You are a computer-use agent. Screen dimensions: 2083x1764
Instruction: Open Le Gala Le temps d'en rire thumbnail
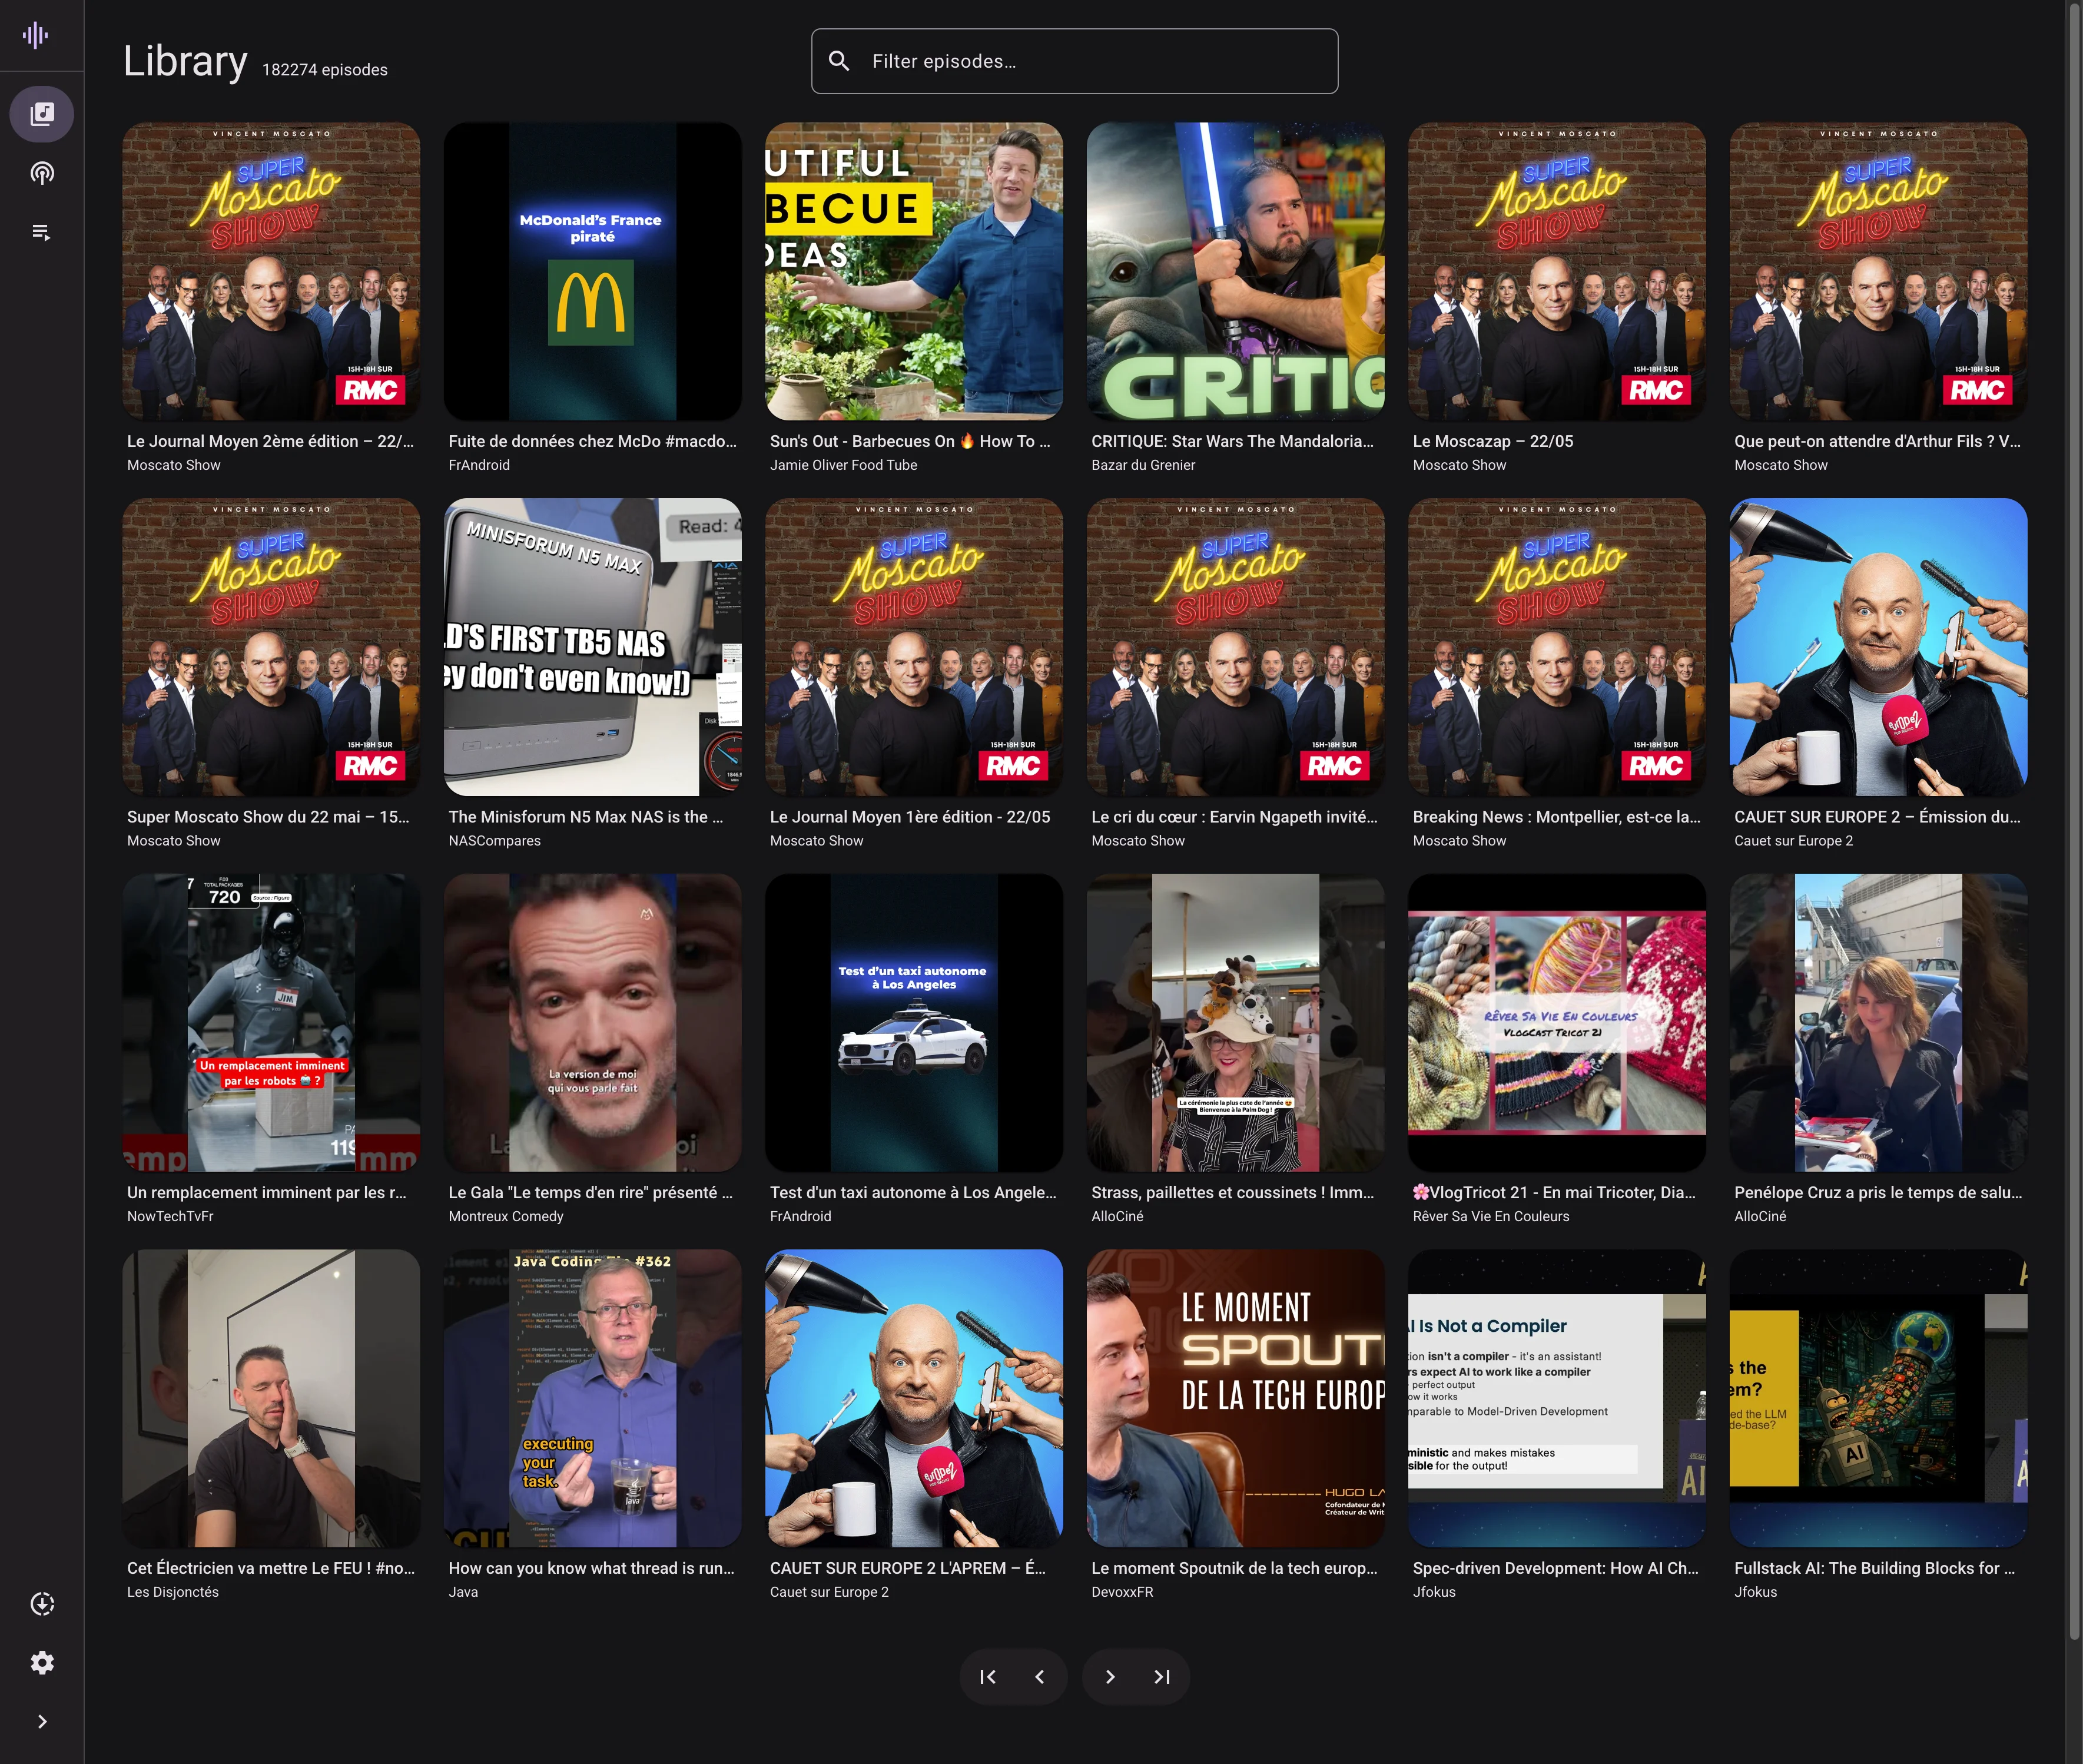(x=593, y=1023)
